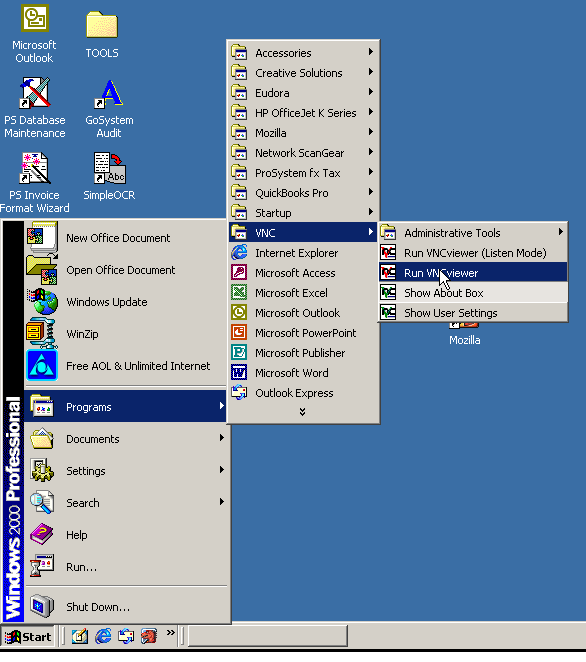586x662 pixels.
Task: Click the Outlook Express icon
Action: pyautogui.click(x=239, y=392)
